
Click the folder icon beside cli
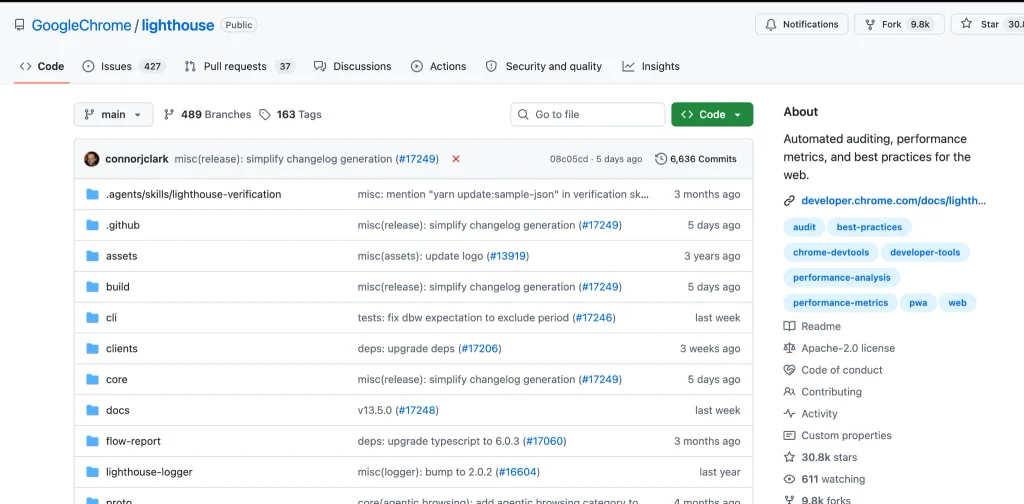92,317
